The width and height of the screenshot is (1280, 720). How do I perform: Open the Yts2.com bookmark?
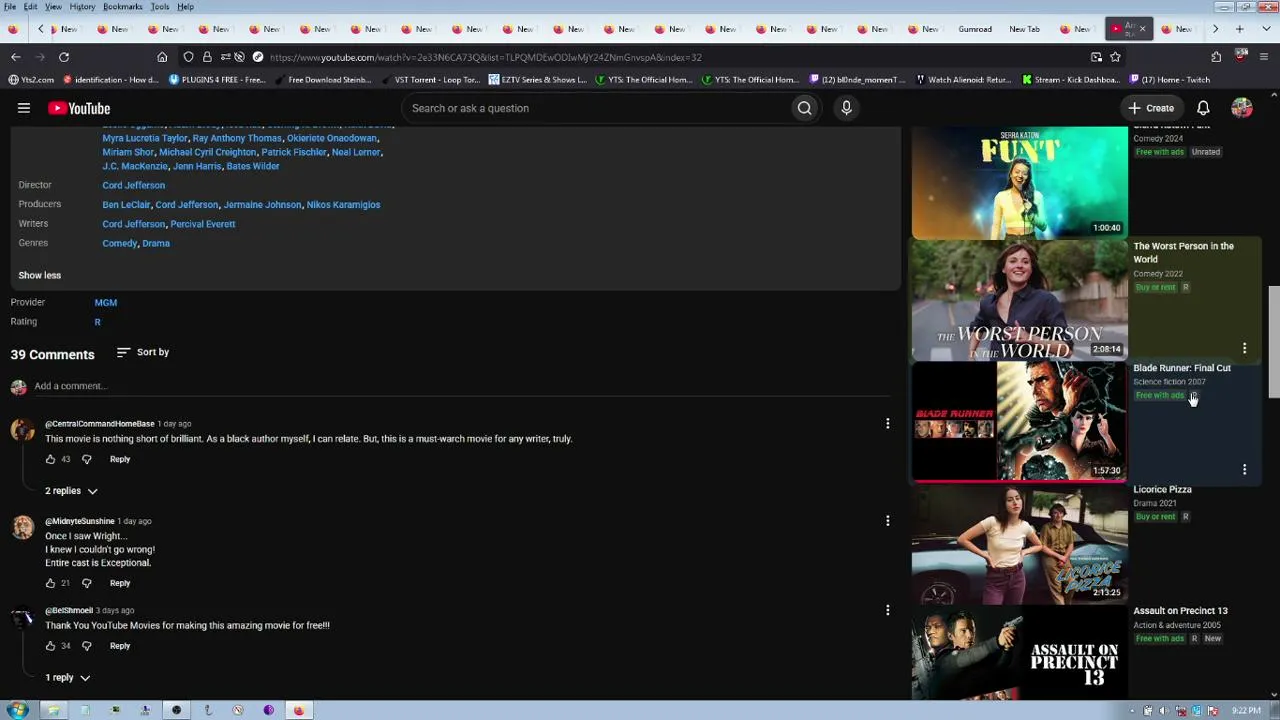coord(31,80)
